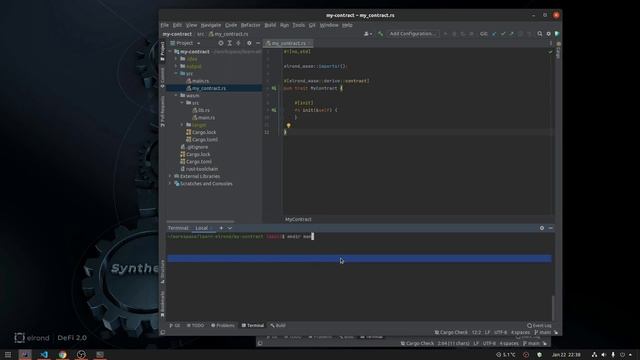Open the Git menu
Image resolution: width=640 pixels, height=360 pixels.
point(312,25)
